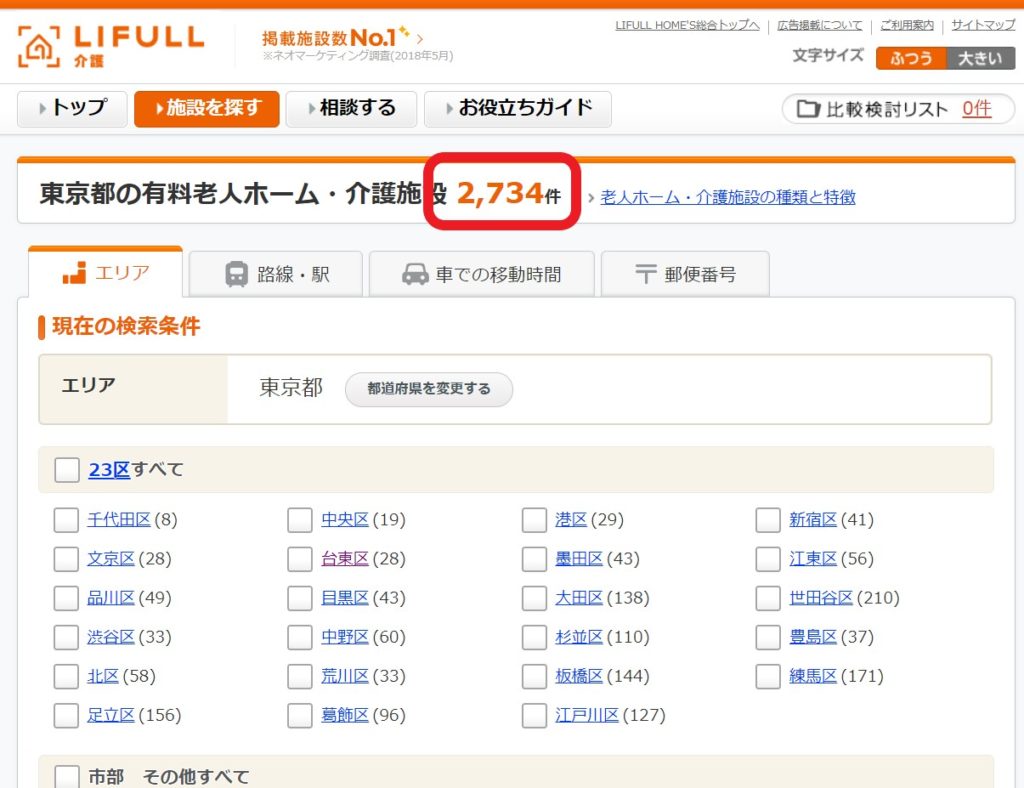
Task: Switch to the 車での移動時間 tab
Action: (x=482, y=274)
